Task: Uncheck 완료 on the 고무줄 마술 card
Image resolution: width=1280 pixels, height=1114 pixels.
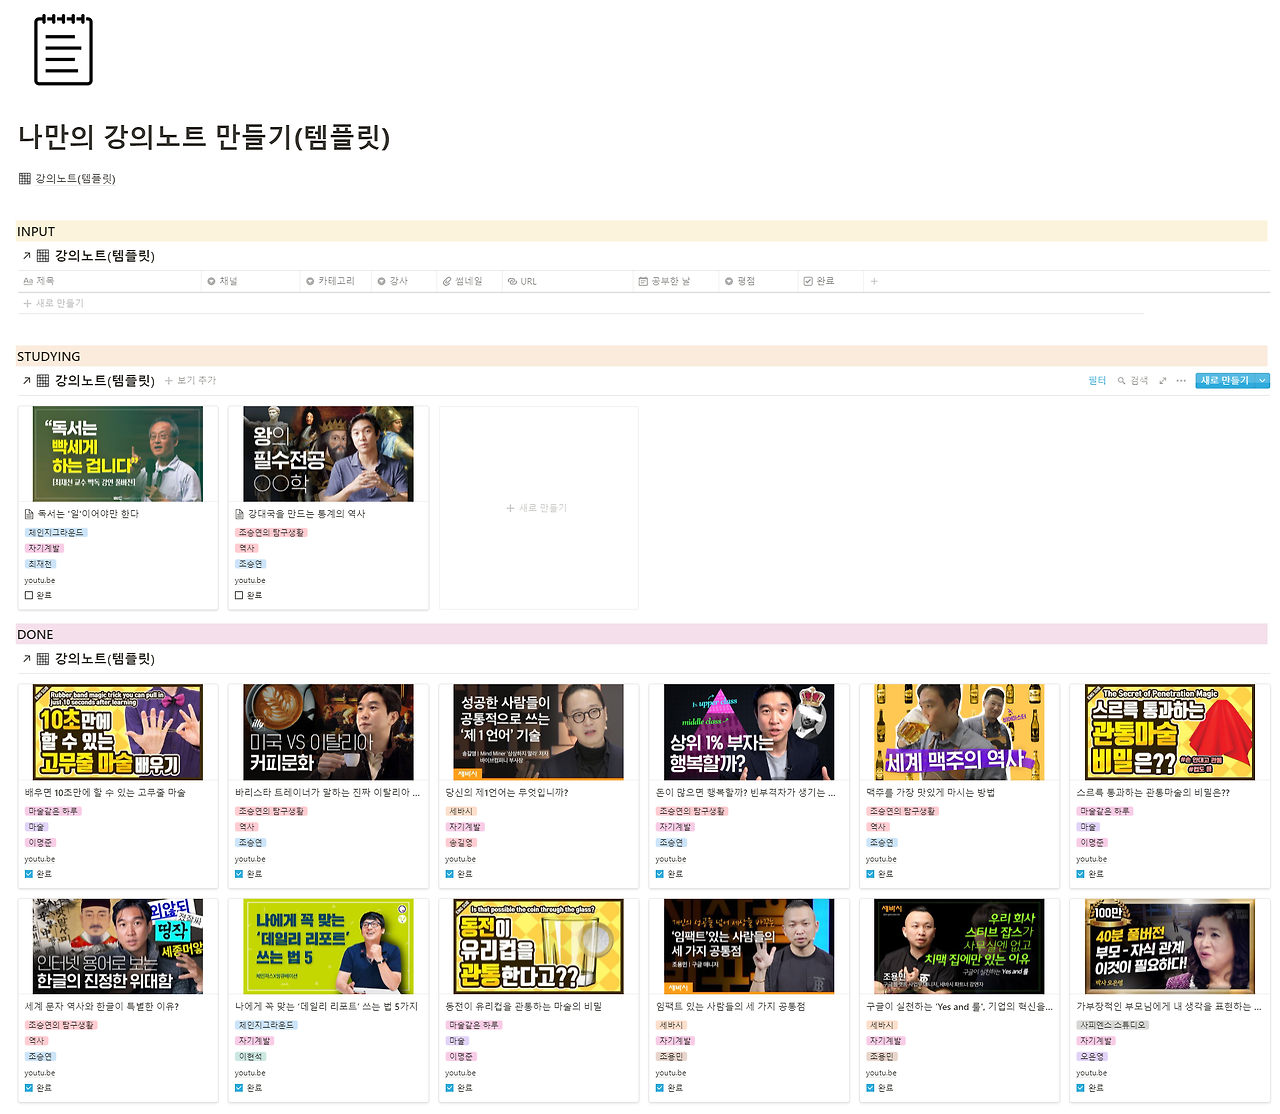Action: click(x=29, y=874)
